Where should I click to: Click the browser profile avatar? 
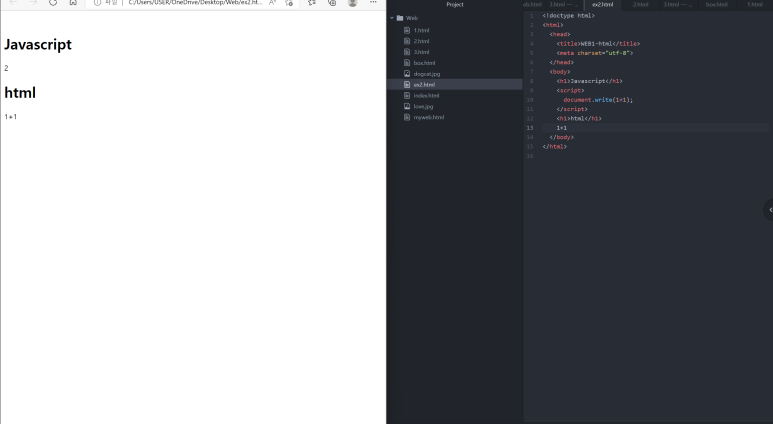tap(352, 3)
